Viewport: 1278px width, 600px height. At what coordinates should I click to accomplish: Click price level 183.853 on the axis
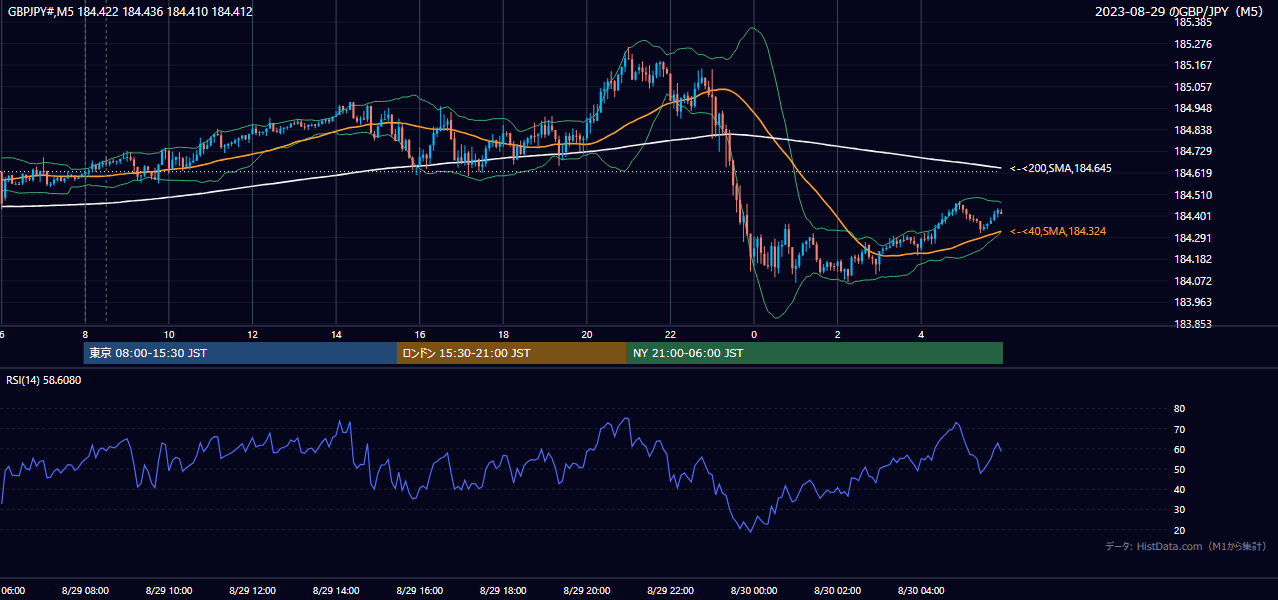pyautogui.click(x=1193, y=324)
